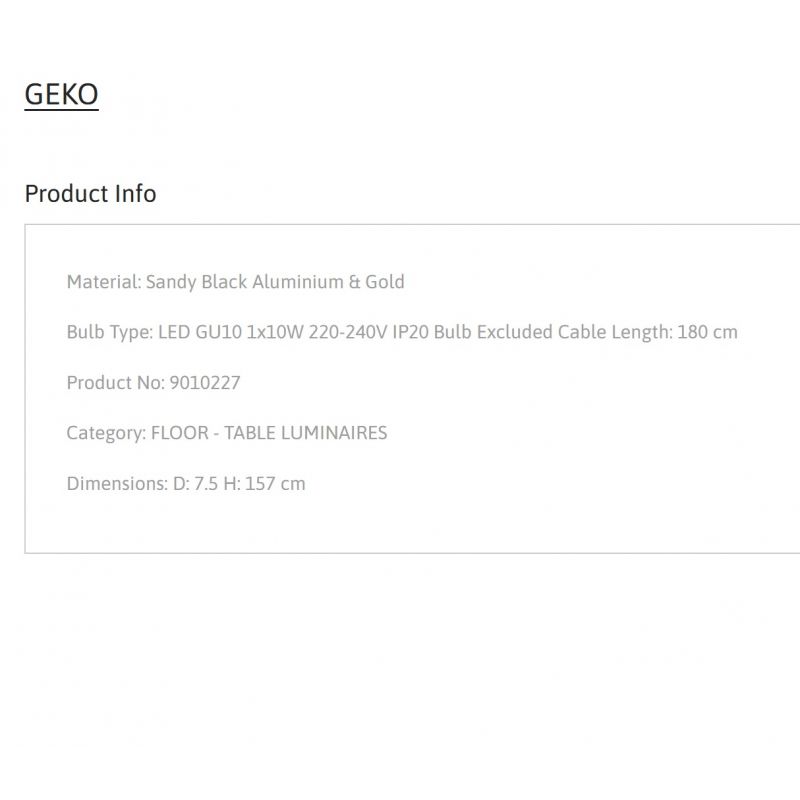Screen dimensions: 800x800
Task: Click the 1x10W wattage text
Action: coord(275,332)
